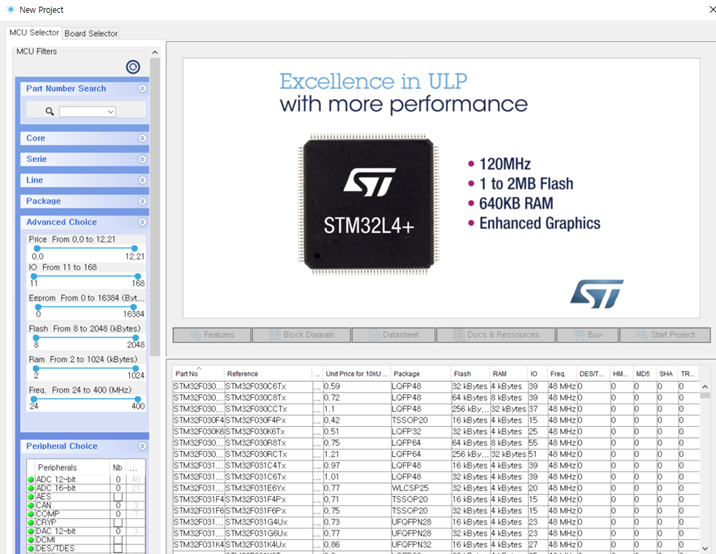
Task: Enable the CRYP peripheral checkbox
Action: 118,522
